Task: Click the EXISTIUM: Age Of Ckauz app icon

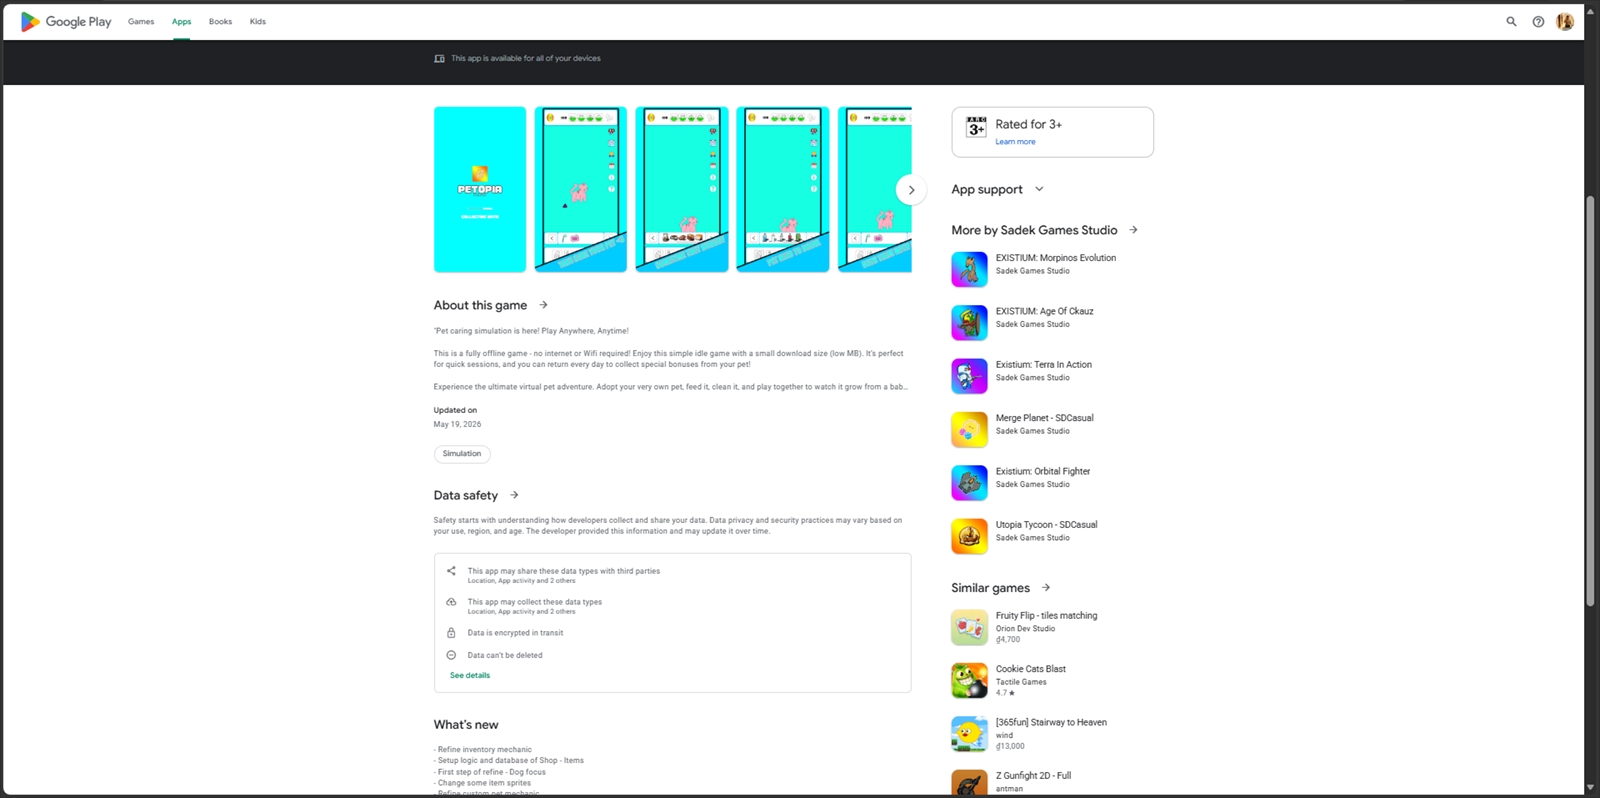Action: [969, 323]
